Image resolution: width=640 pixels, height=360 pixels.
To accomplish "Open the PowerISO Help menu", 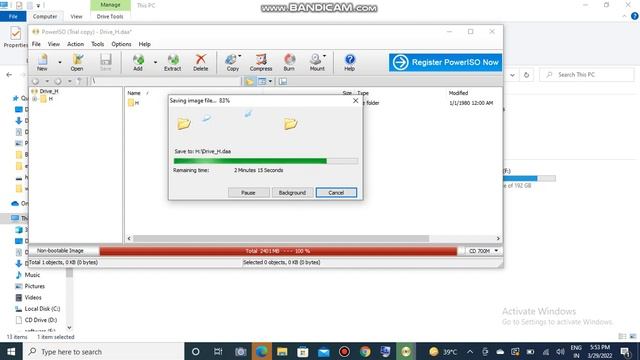I will (144, 44).
